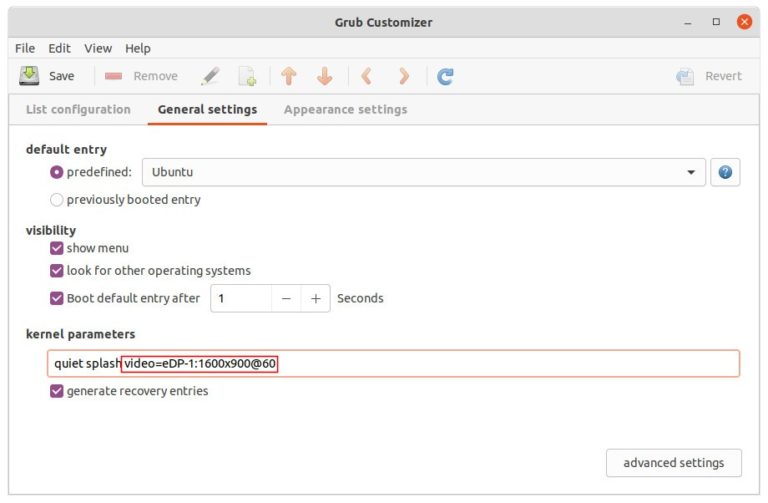The image size is (768, 503).
Task: Click the seconds timeout value field
Action: click(241, 298)
